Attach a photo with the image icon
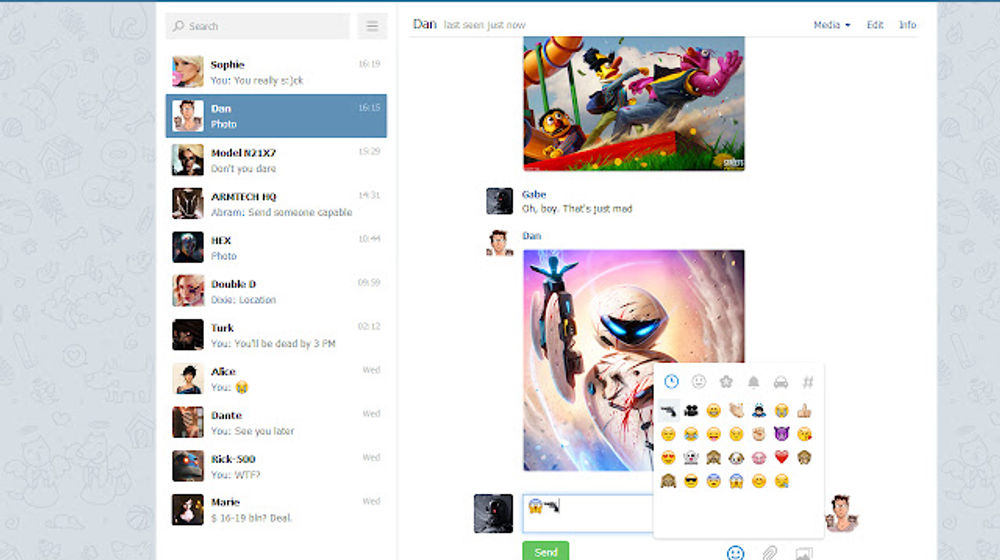The image size is (1000, 560). [x=804, y=553]
